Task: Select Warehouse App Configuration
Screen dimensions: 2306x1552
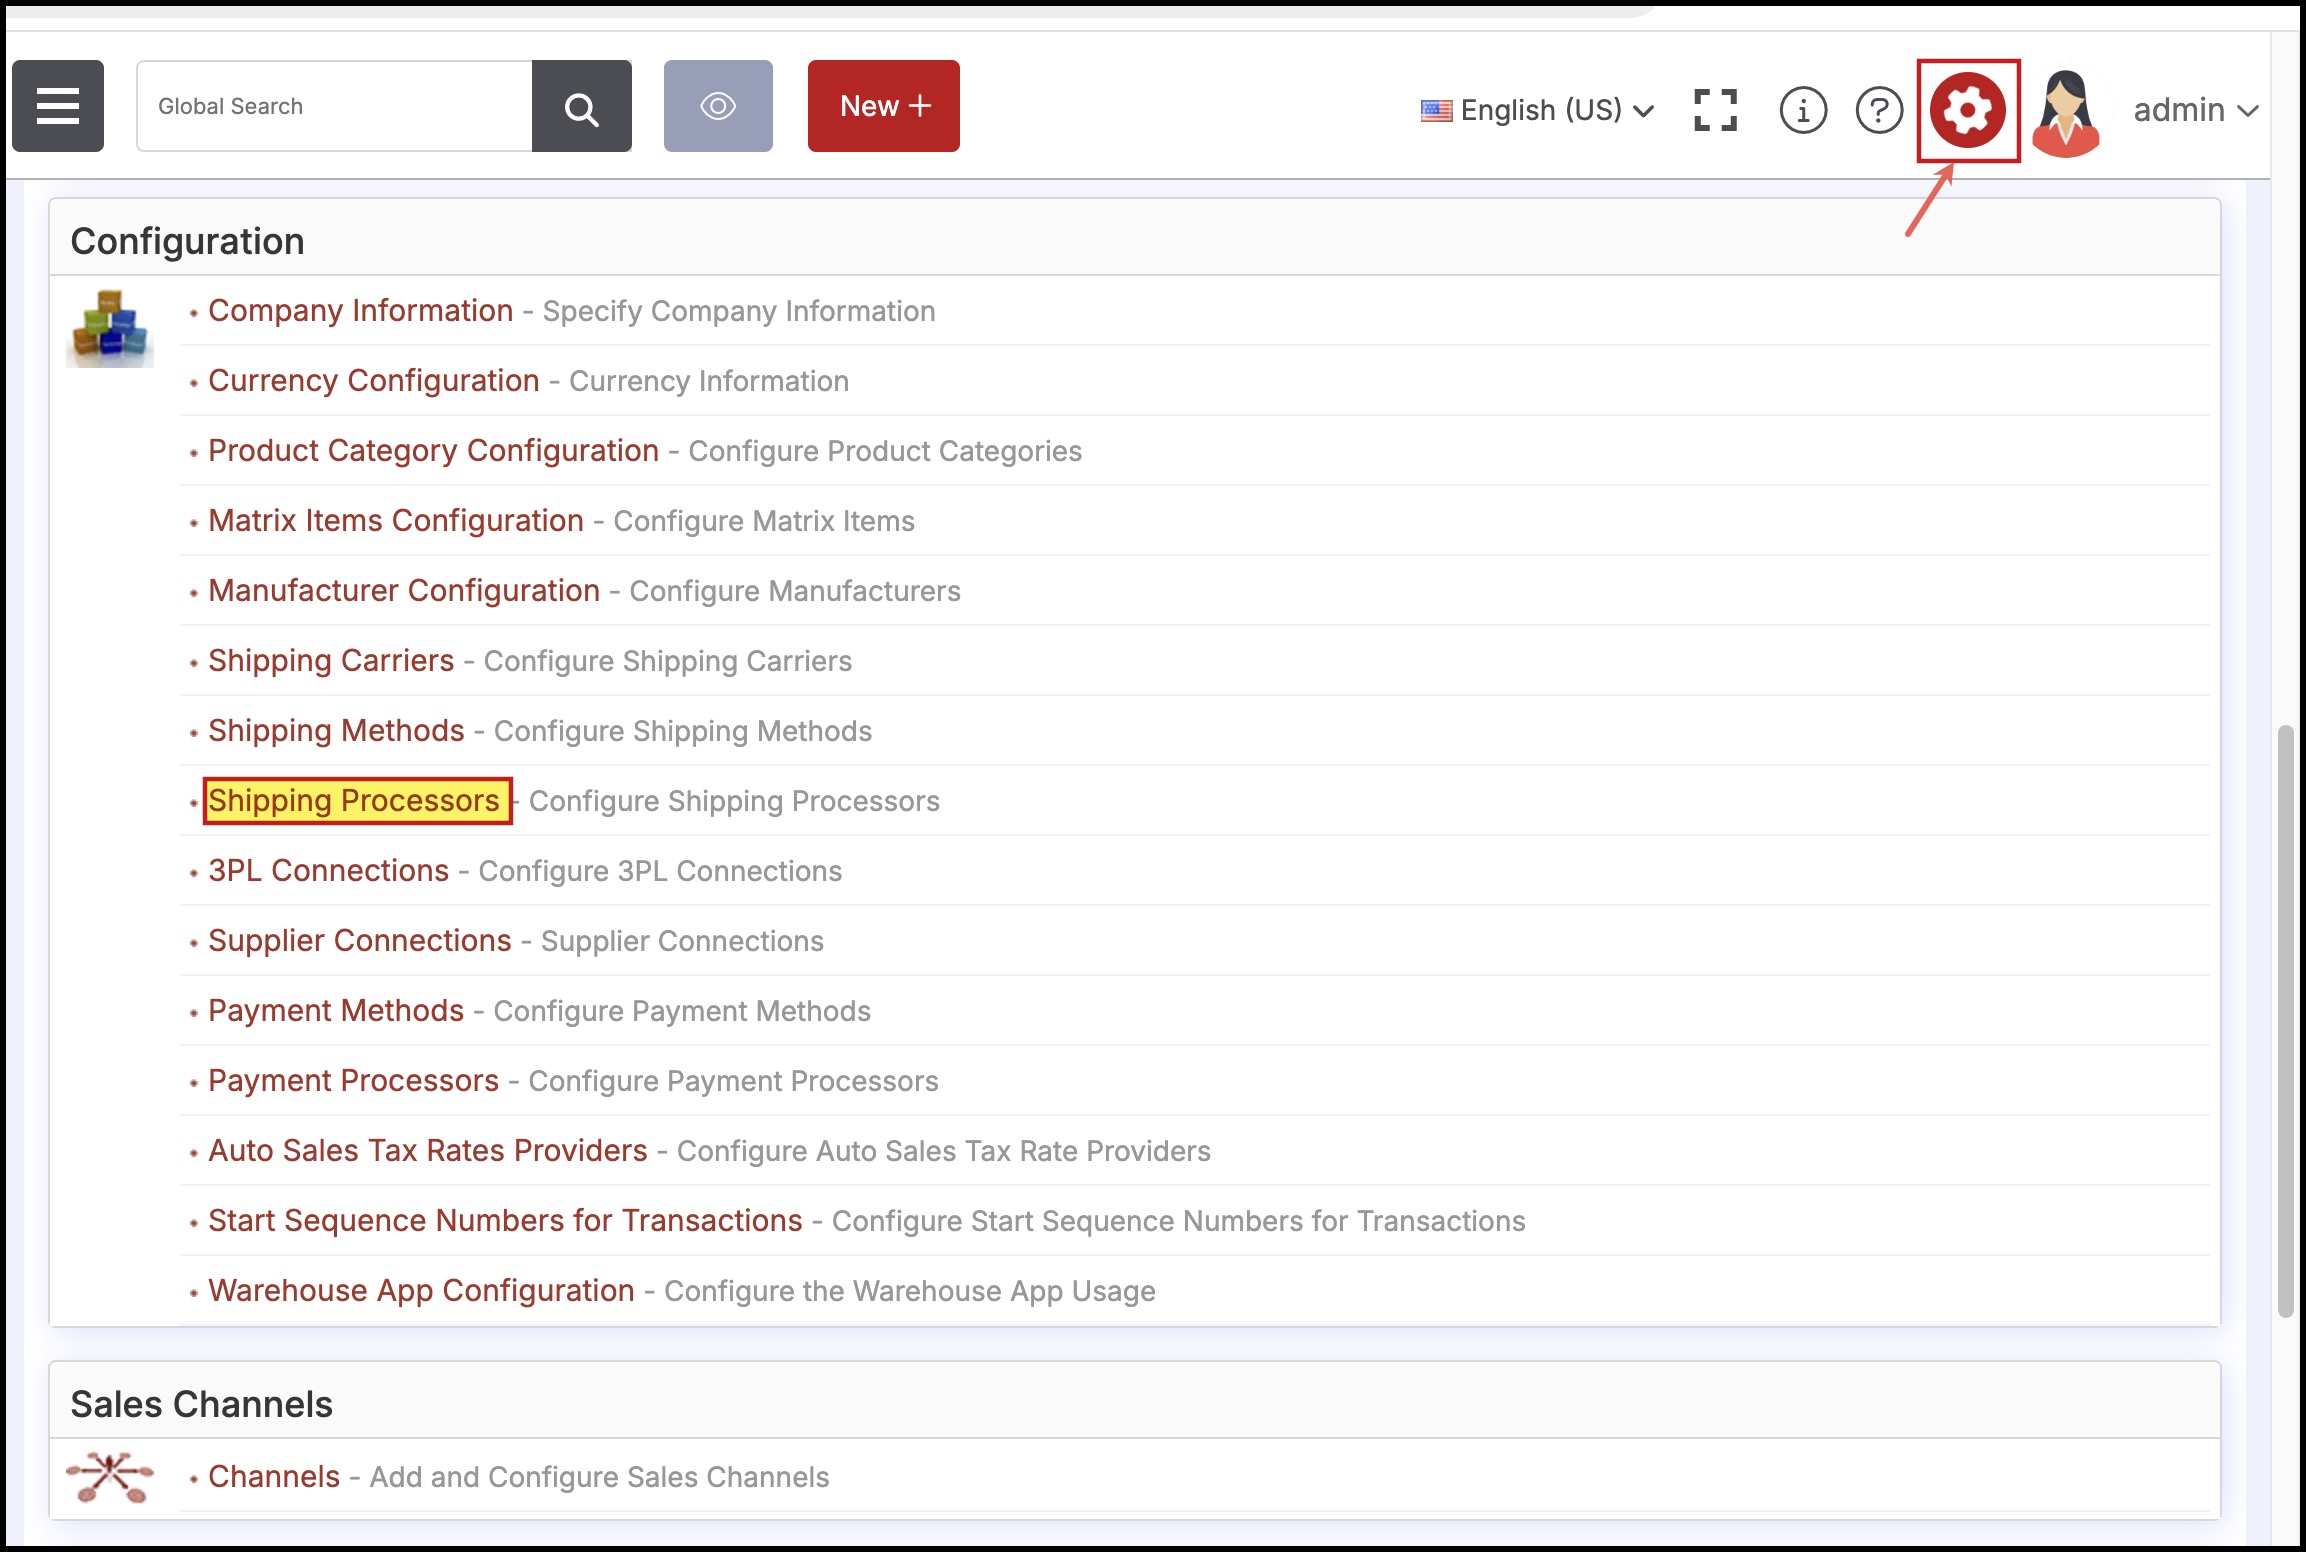Action: pos(421,1291)
